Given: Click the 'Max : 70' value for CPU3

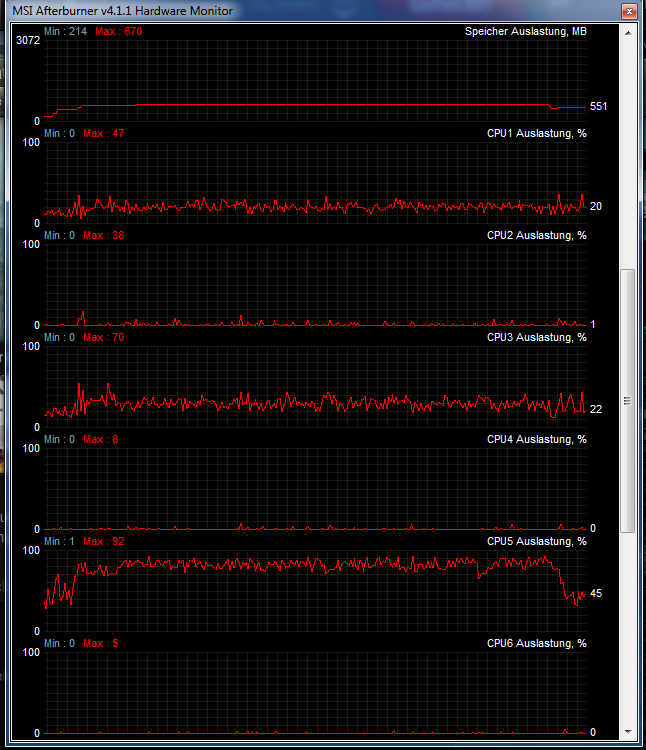Looking at the screenshot, I should click(104, 337).
